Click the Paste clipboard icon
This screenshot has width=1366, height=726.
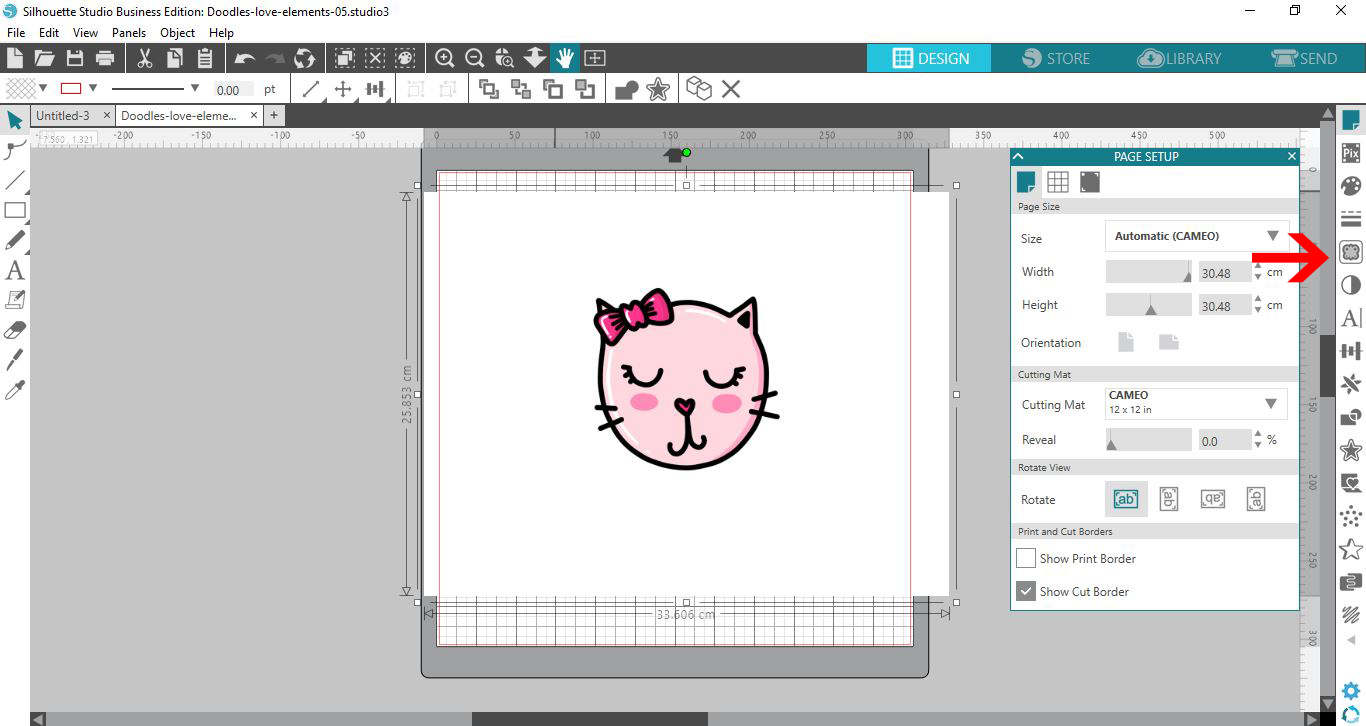[205, 58]
